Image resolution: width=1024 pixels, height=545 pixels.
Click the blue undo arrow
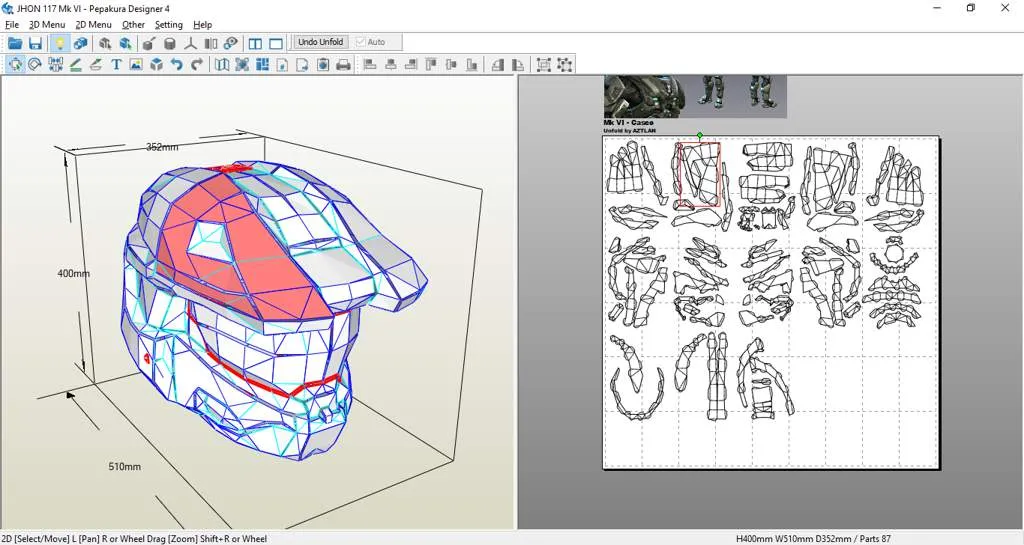tap(177, 65)
